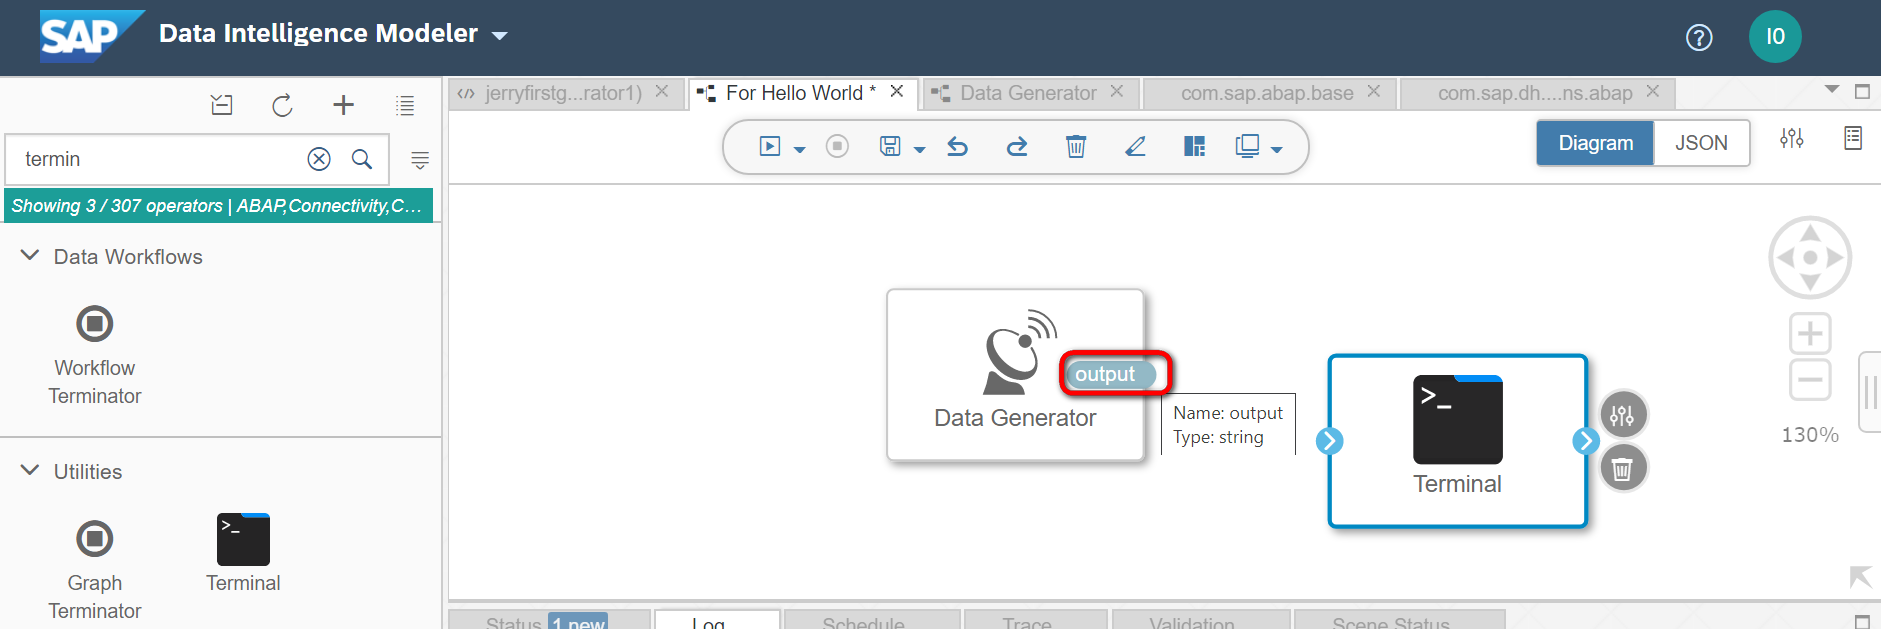Close the For Hello World tab
Image resolution: width=1881 pixels, height=629 pixels.
click(897, 91)
